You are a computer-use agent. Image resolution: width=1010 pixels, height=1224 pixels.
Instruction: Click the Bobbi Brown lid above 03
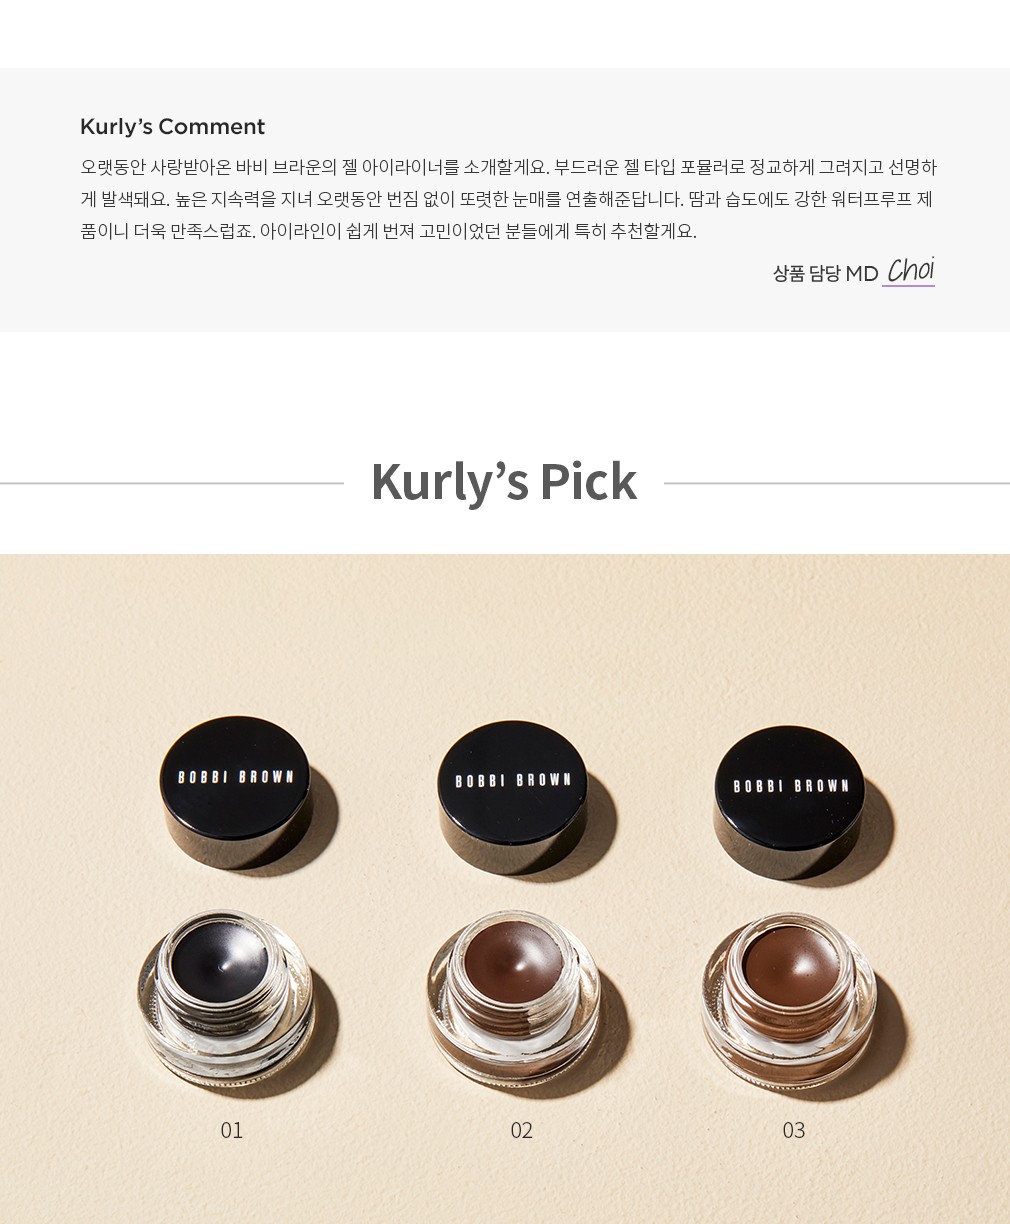(x=790, y=788)
